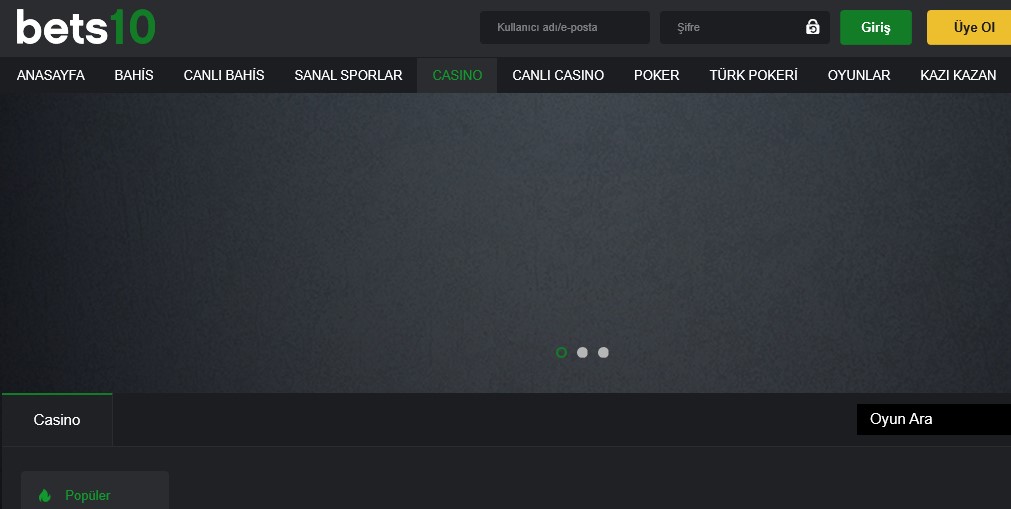This screenshot has height=509, width=1011.
Task: Open CANLI BAHİS in navigation
Action: point(224,75)
